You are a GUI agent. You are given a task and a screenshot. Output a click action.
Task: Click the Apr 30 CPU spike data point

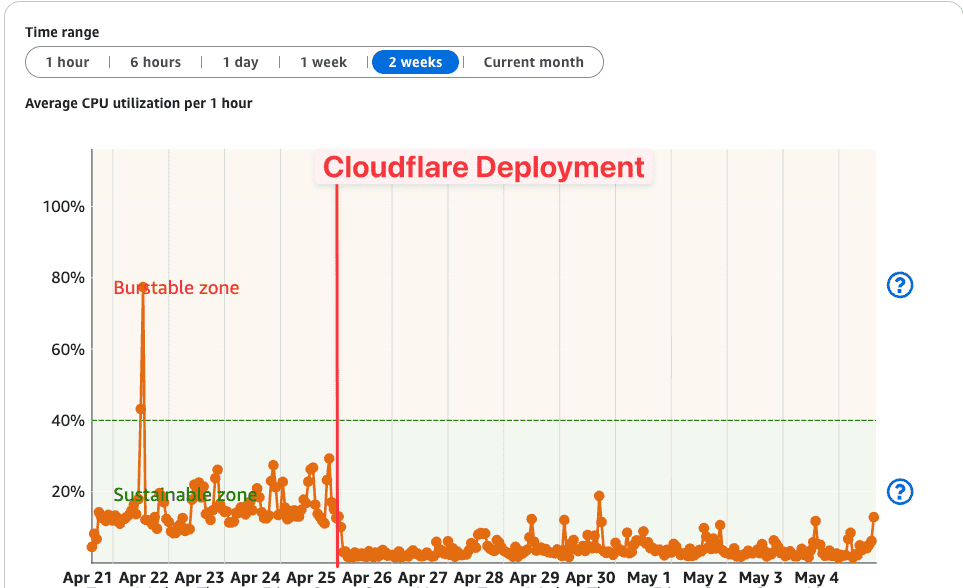(x=599, y=496)
